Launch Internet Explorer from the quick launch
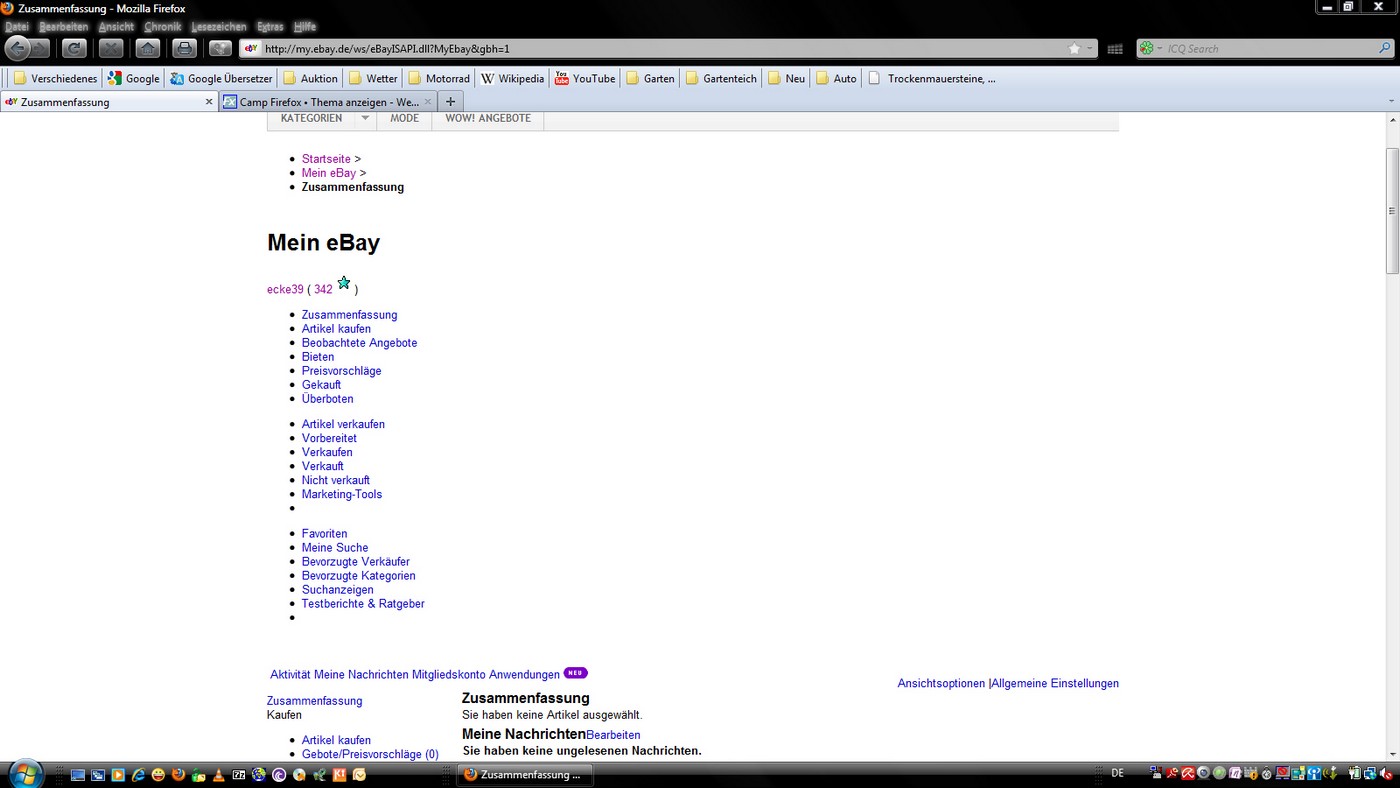 click(138, 774)
